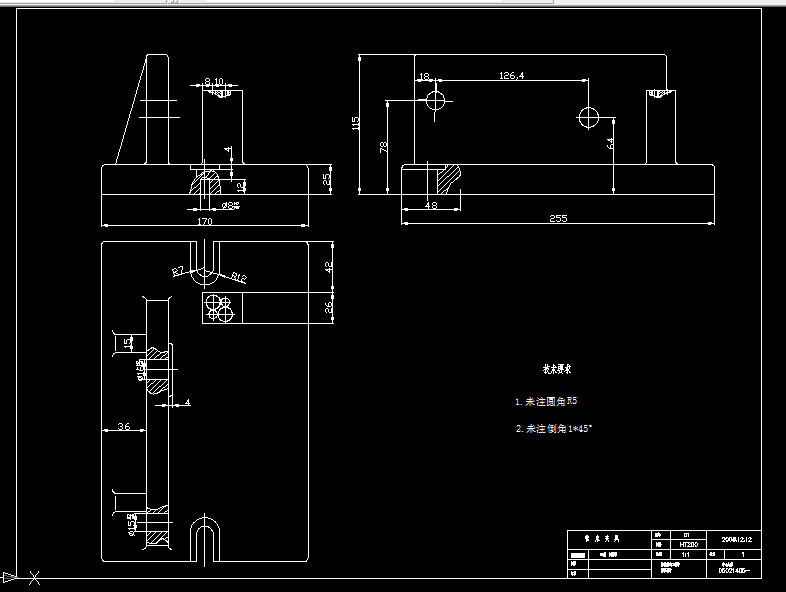Click the 12.12 date in the title block
This screenshot has width=786, height=592.
click(x=736, y=540)
